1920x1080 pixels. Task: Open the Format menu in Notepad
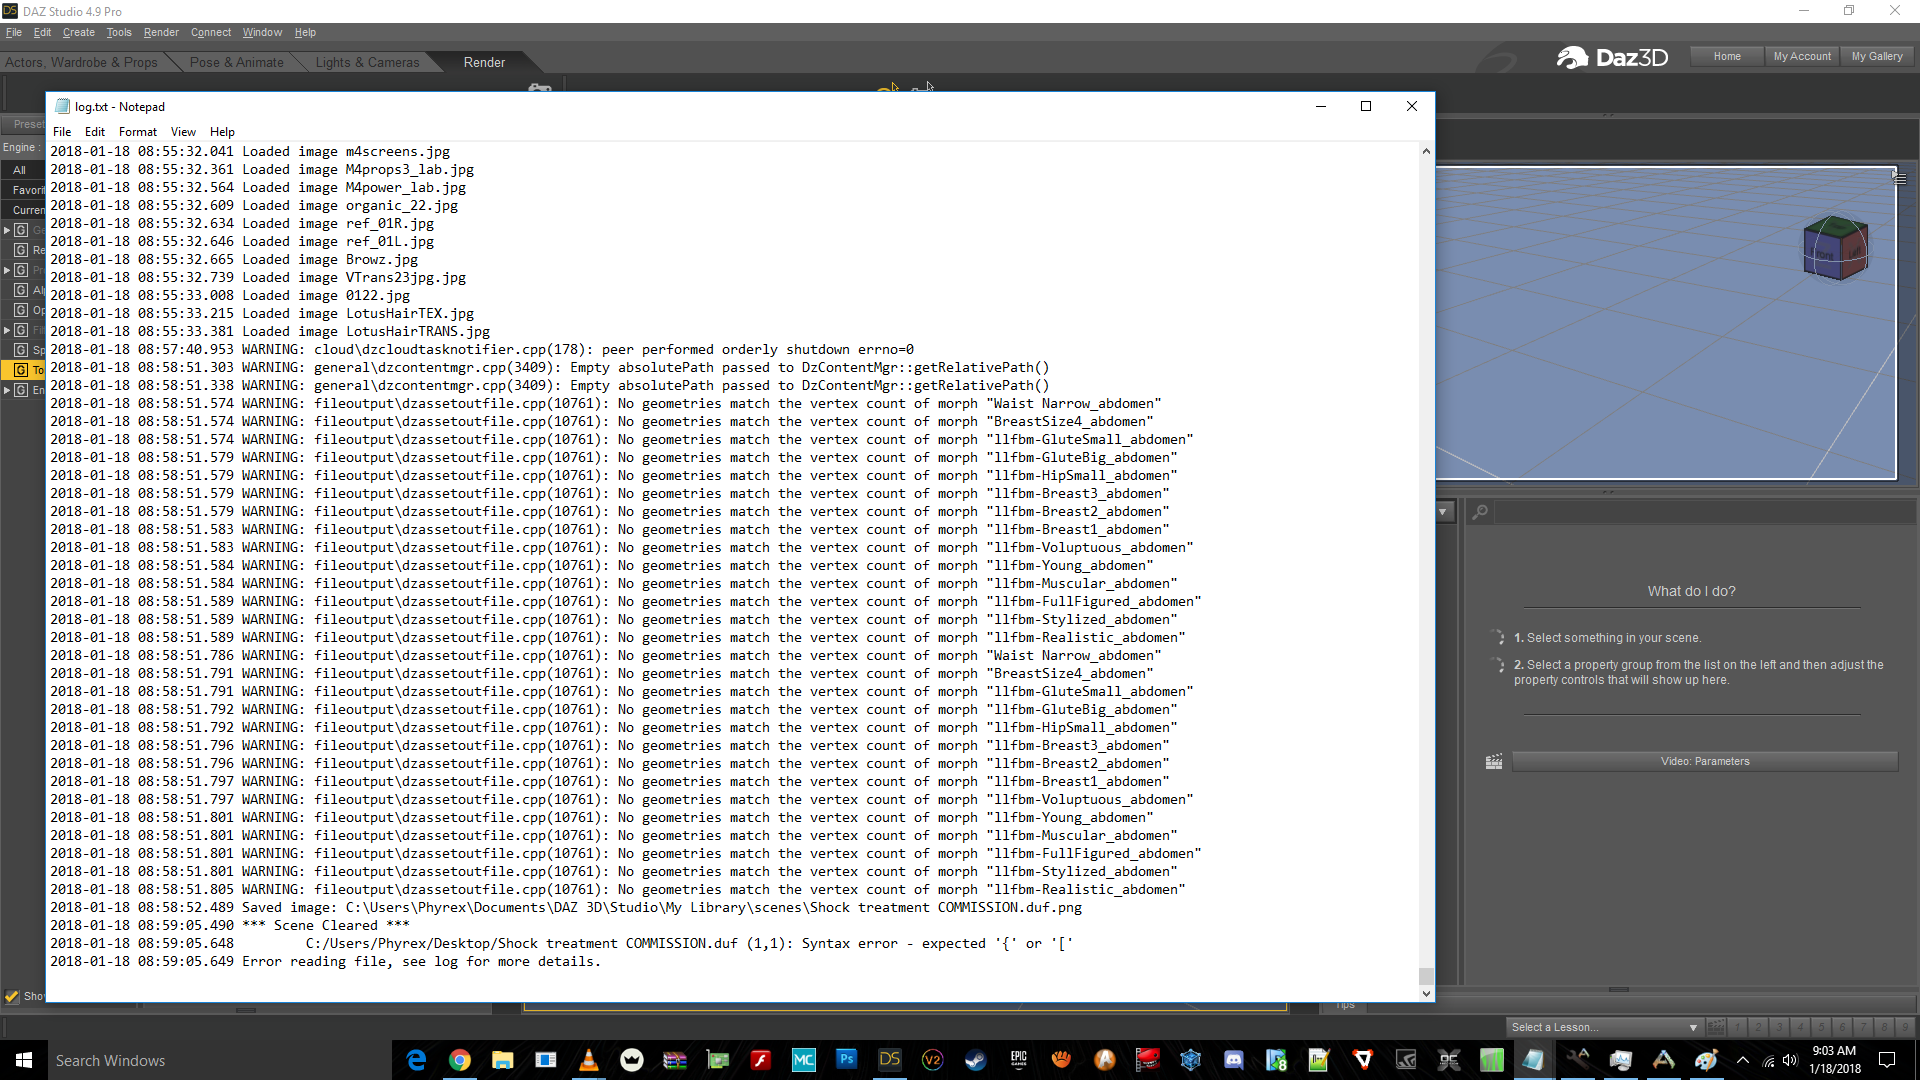[x=137, y=132]
